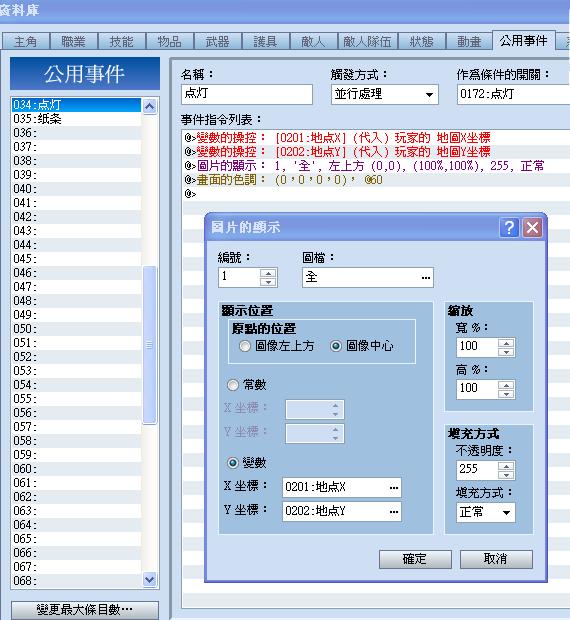Expand the 觸發方式 並行處理 dropdown

coord(429,95)
